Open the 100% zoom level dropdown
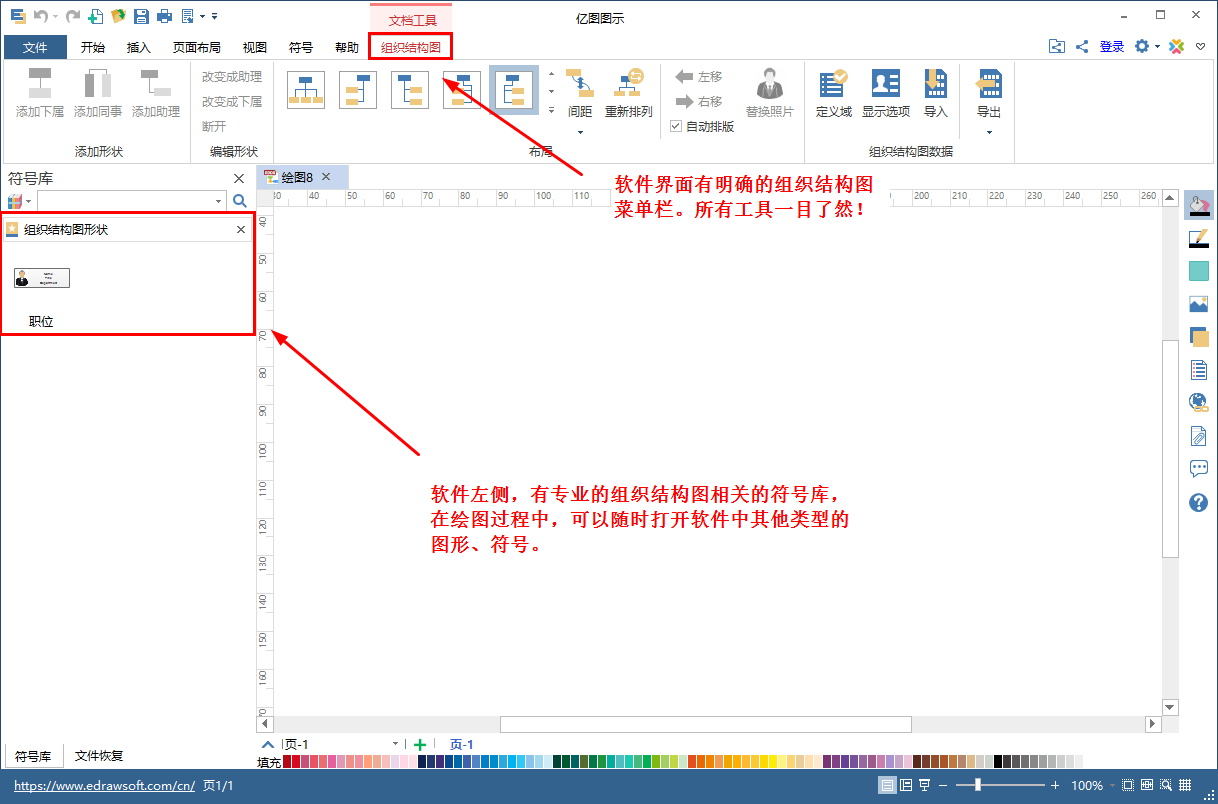This screenshot has height=804, width=1218. [x=1111, y=786]
